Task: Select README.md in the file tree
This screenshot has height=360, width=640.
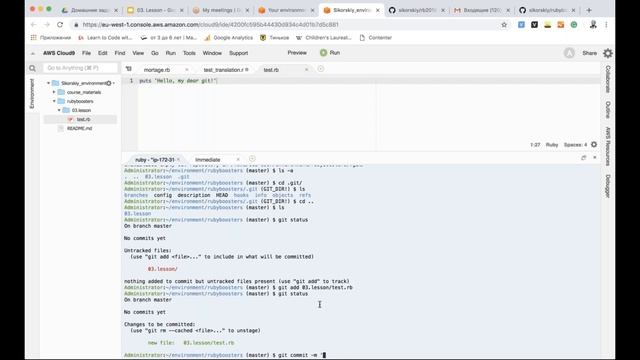Action: point(80,128)
